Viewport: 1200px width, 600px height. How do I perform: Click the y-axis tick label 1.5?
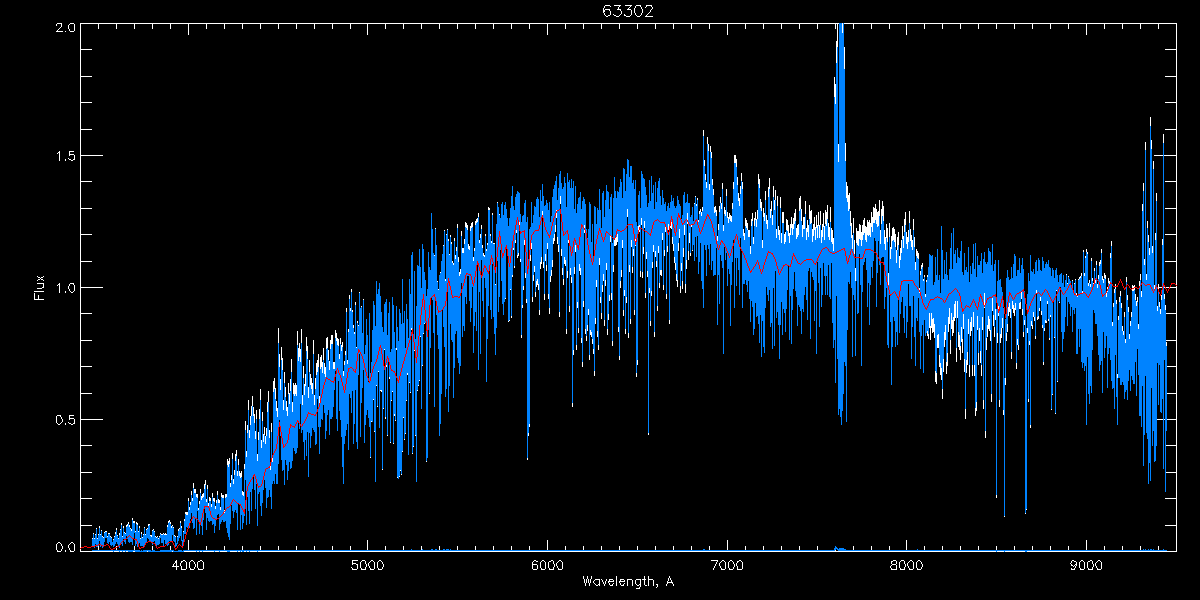point(65,157)
